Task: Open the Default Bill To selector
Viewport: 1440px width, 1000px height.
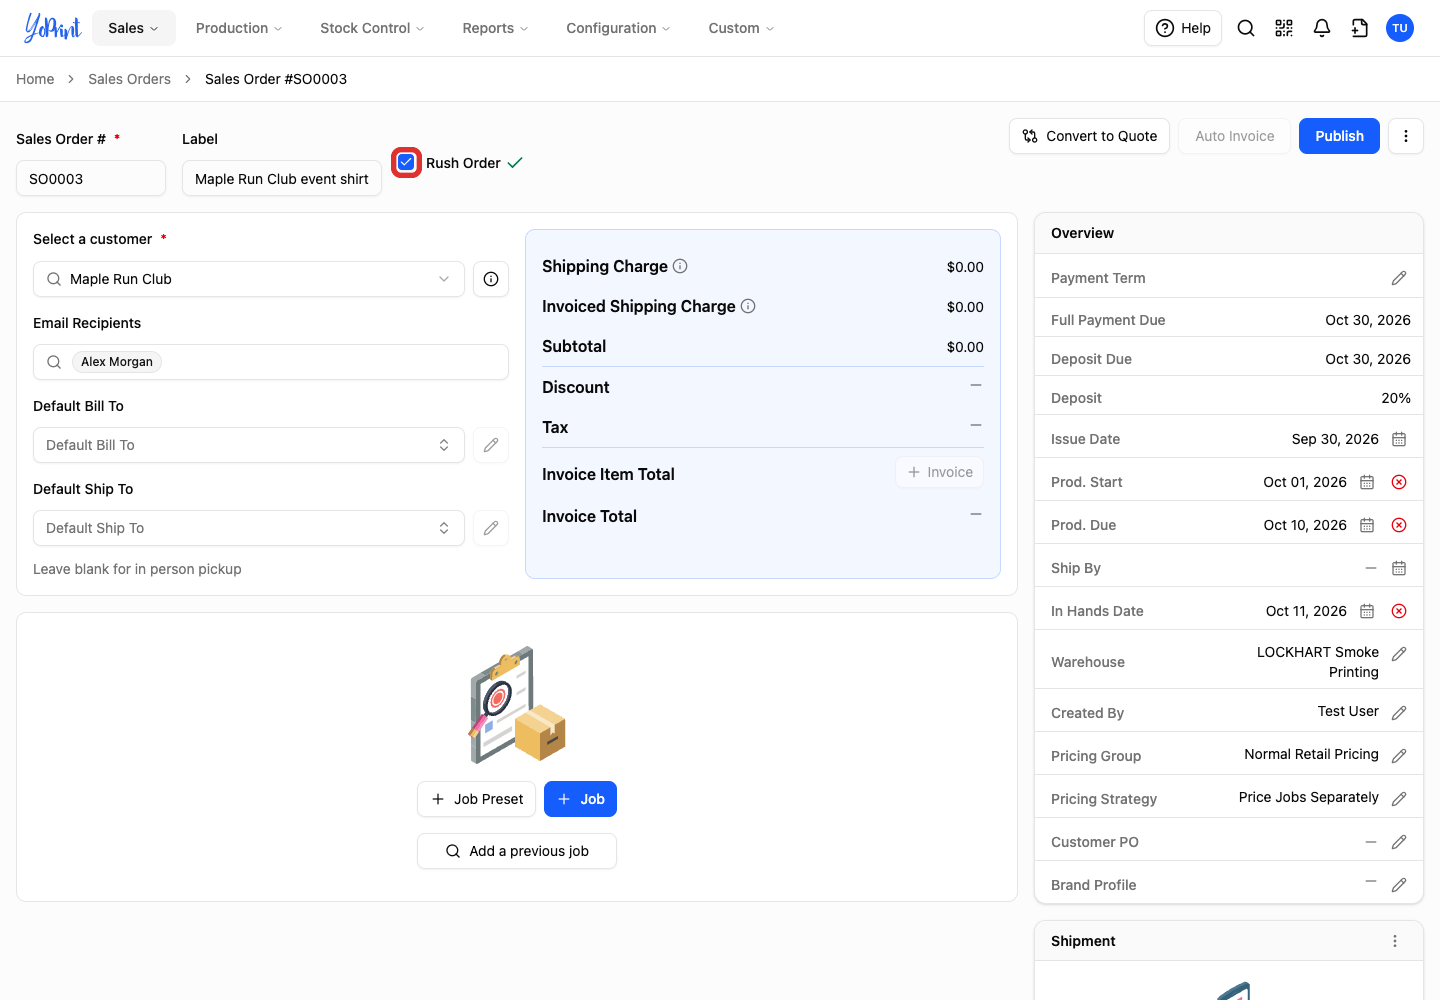Action: click(249, 445)
